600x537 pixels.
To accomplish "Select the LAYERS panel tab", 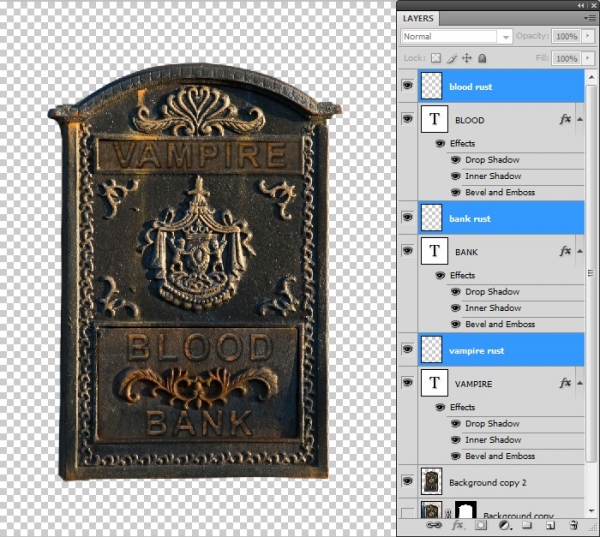I will pos(418,18).
